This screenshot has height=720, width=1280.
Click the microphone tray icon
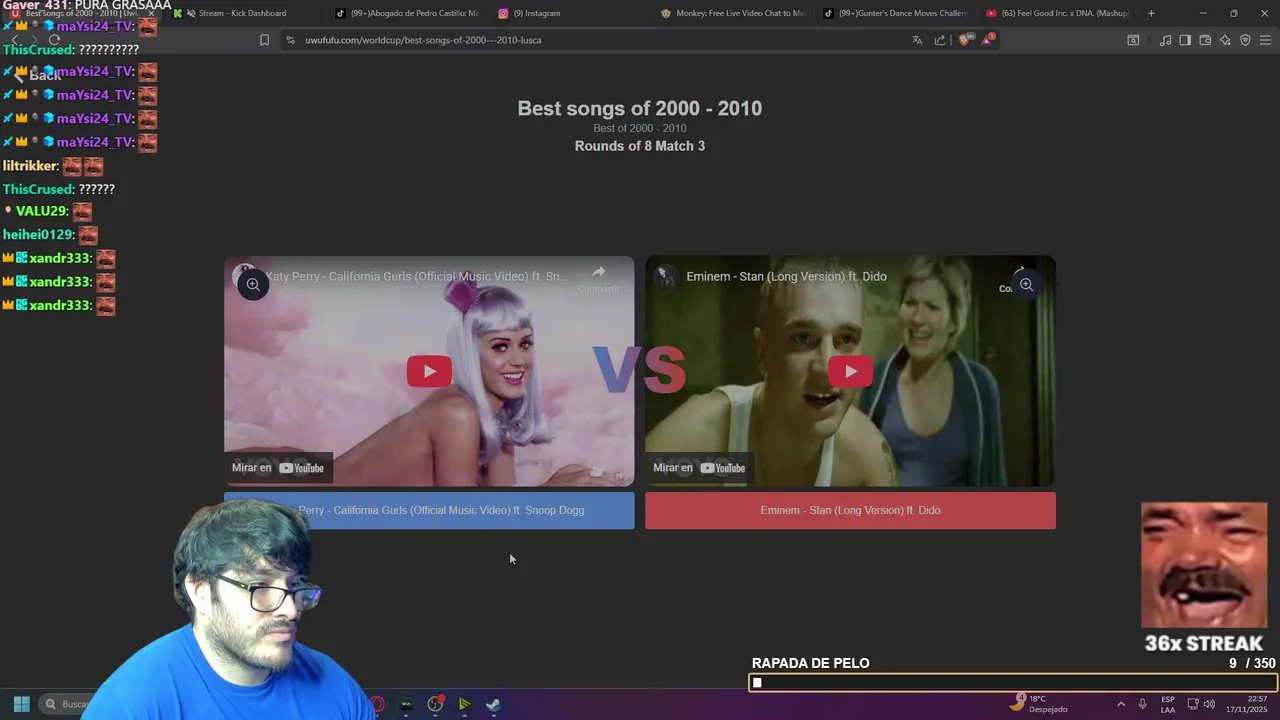pyautogui.click(x=1142, y=704)
